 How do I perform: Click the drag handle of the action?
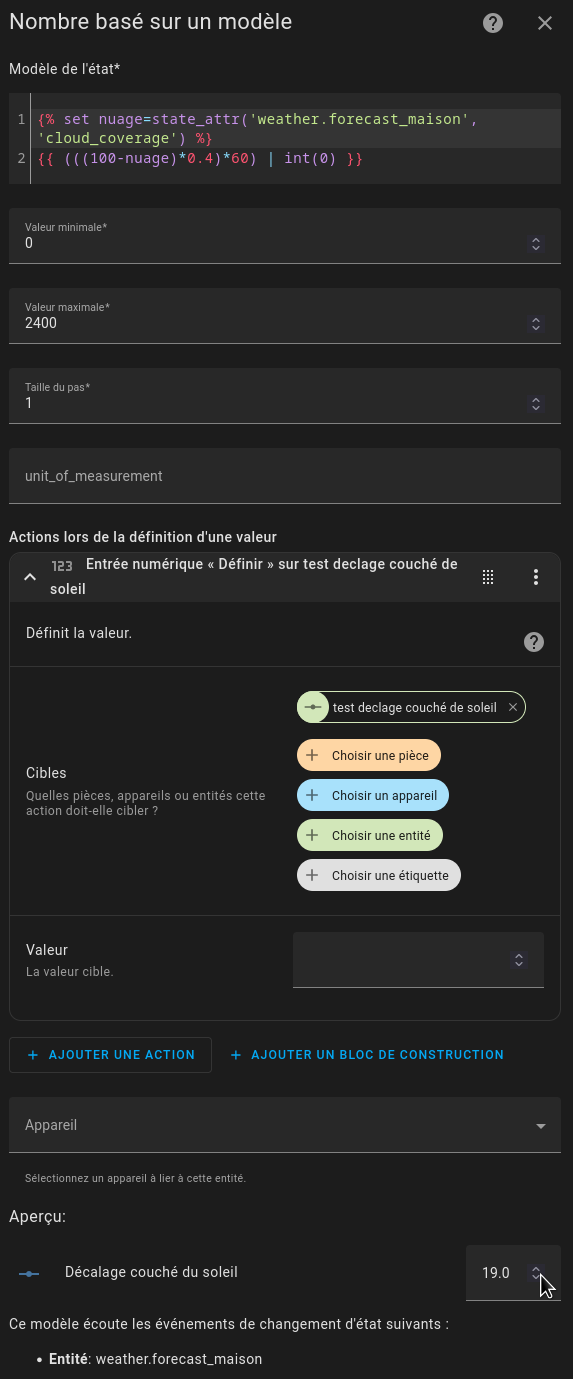coord(488,577)
